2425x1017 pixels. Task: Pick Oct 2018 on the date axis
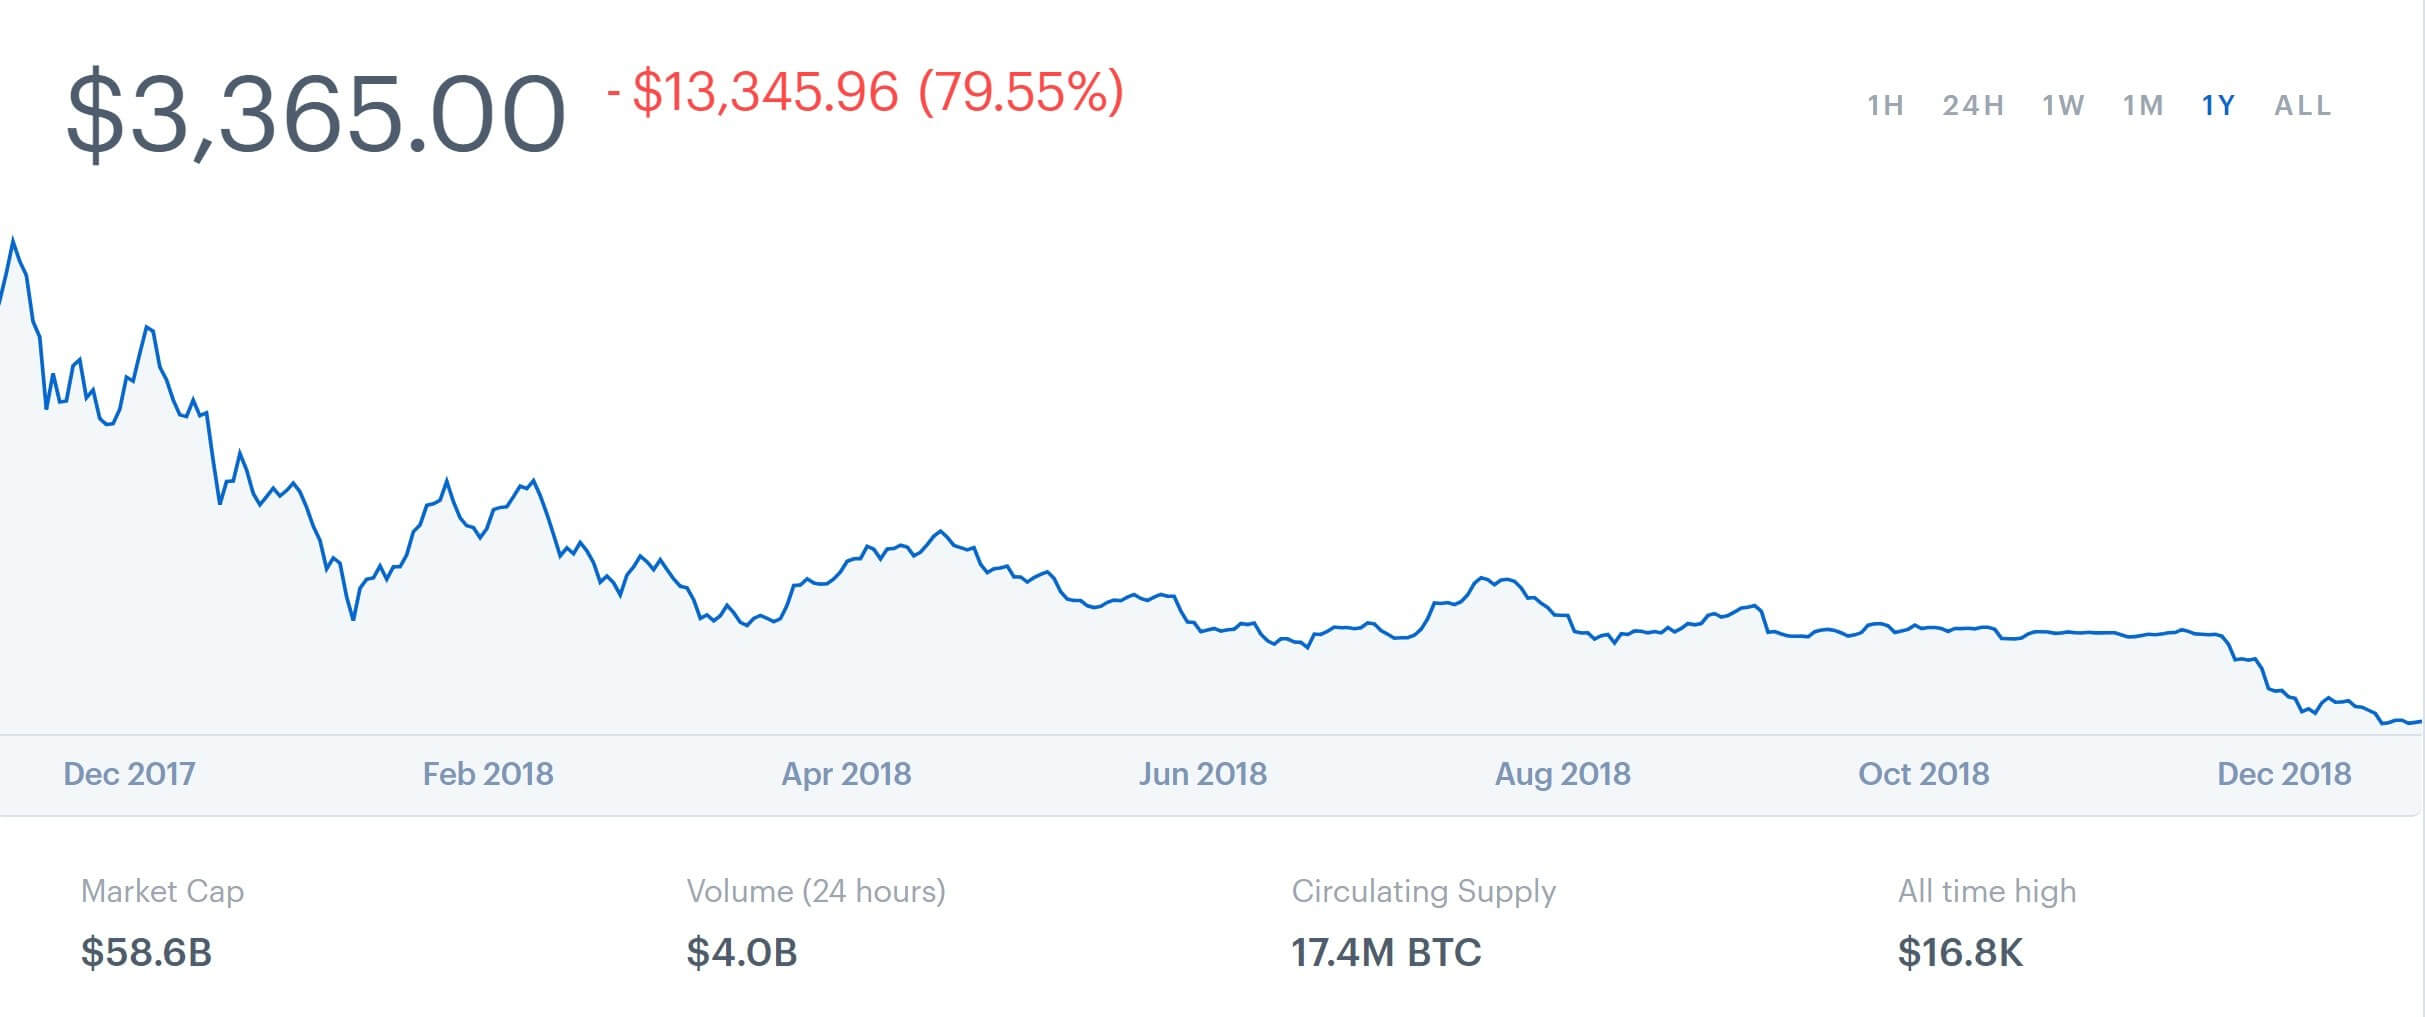point(1923,774)
